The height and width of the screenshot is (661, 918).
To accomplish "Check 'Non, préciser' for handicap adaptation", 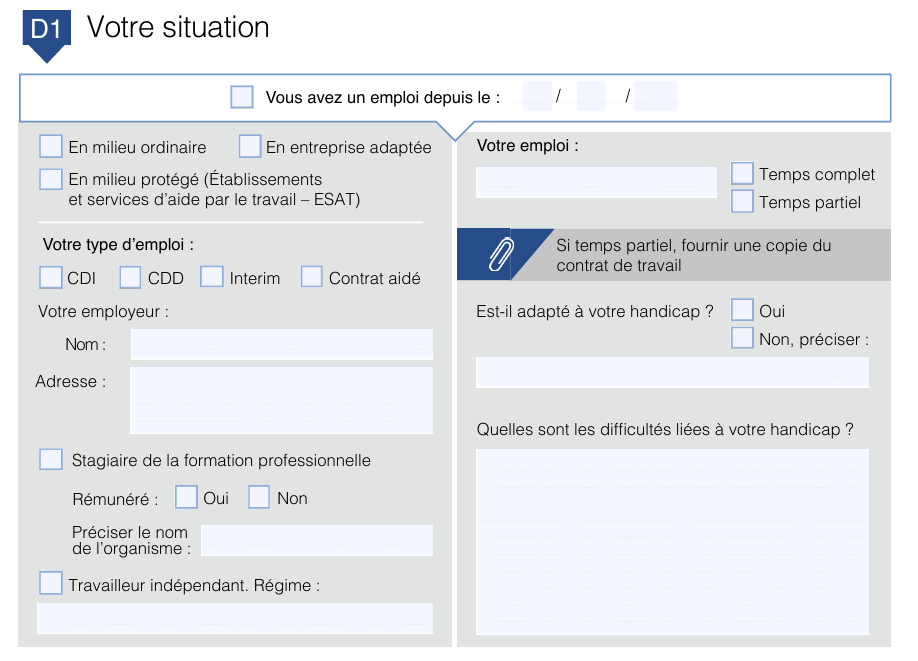I will coord(742,338).
